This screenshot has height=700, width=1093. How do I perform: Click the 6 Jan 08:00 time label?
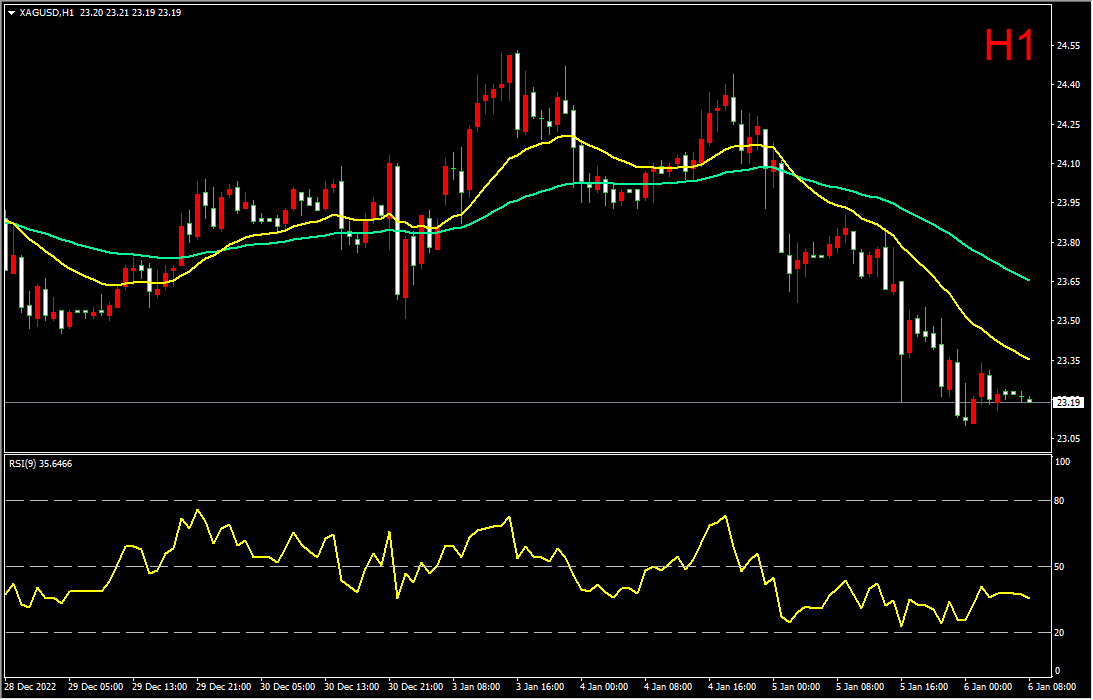tap(1053, 687)
